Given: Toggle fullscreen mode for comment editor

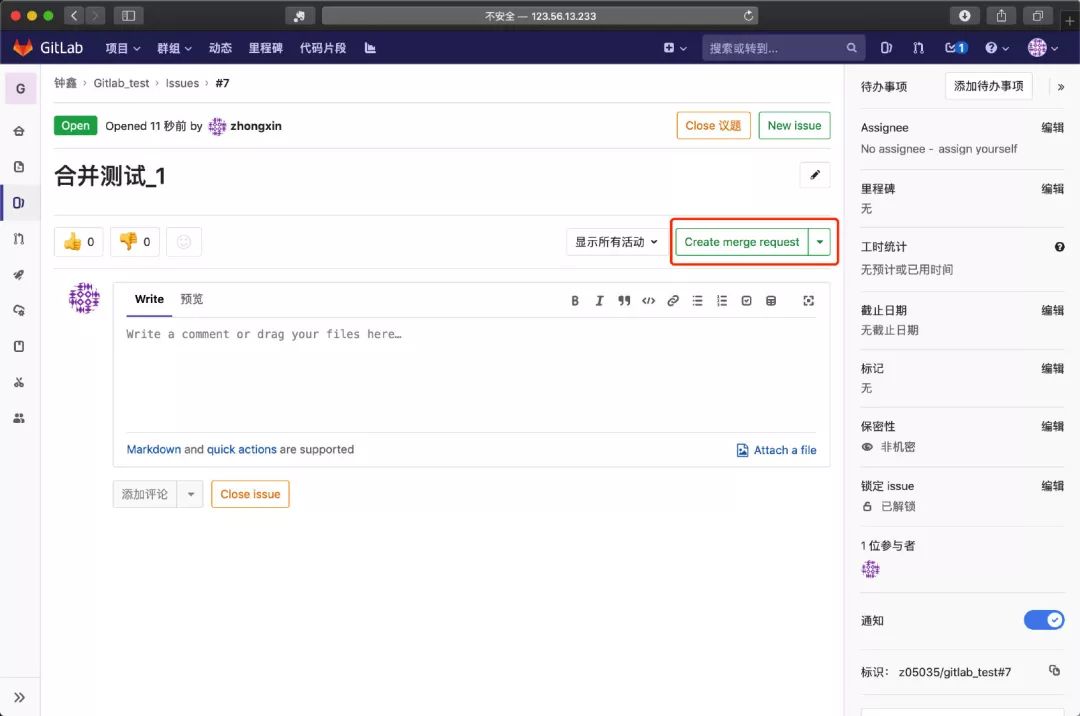Looking at the screenshot, I should [x=809, y=301].
